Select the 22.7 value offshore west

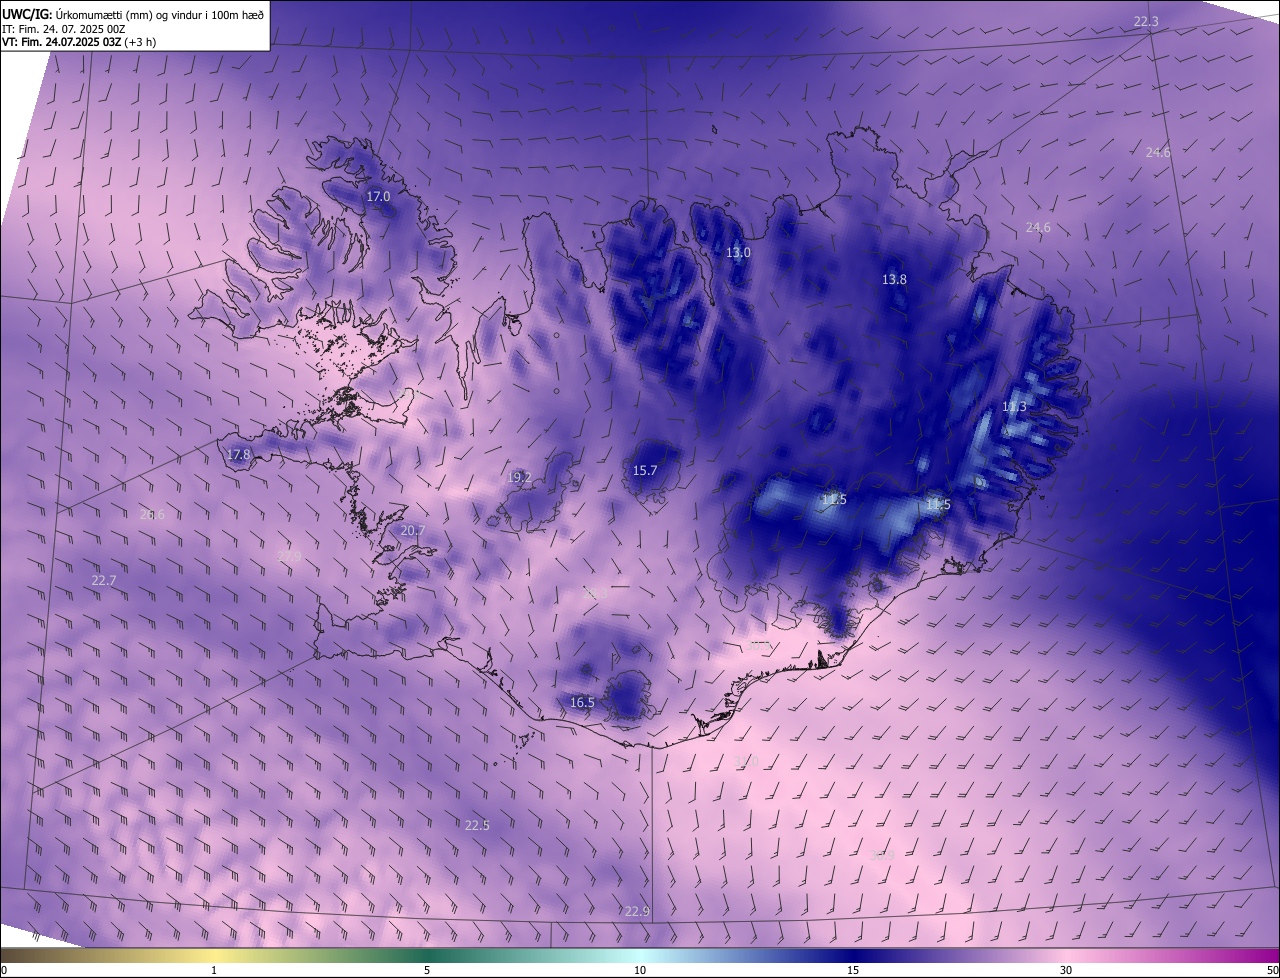(x=104, y=581)
